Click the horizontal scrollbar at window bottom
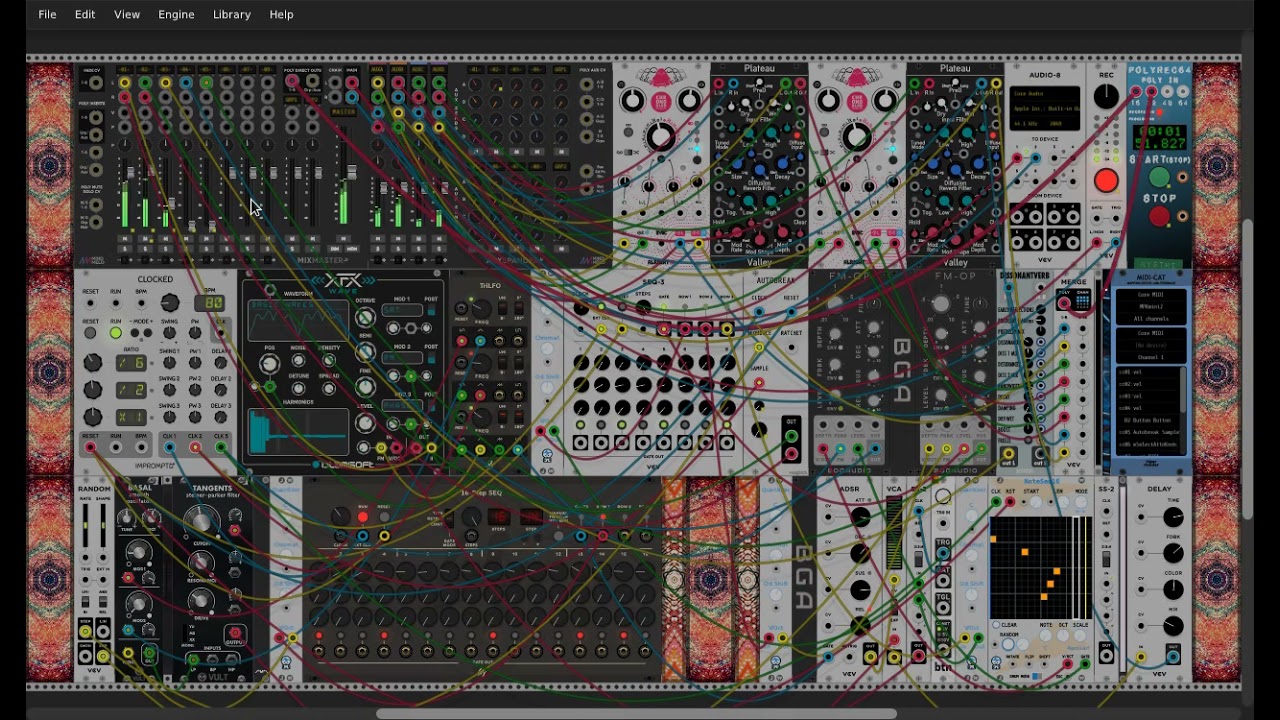This screenshot has height=720, width=1280. tap(636, 713)
